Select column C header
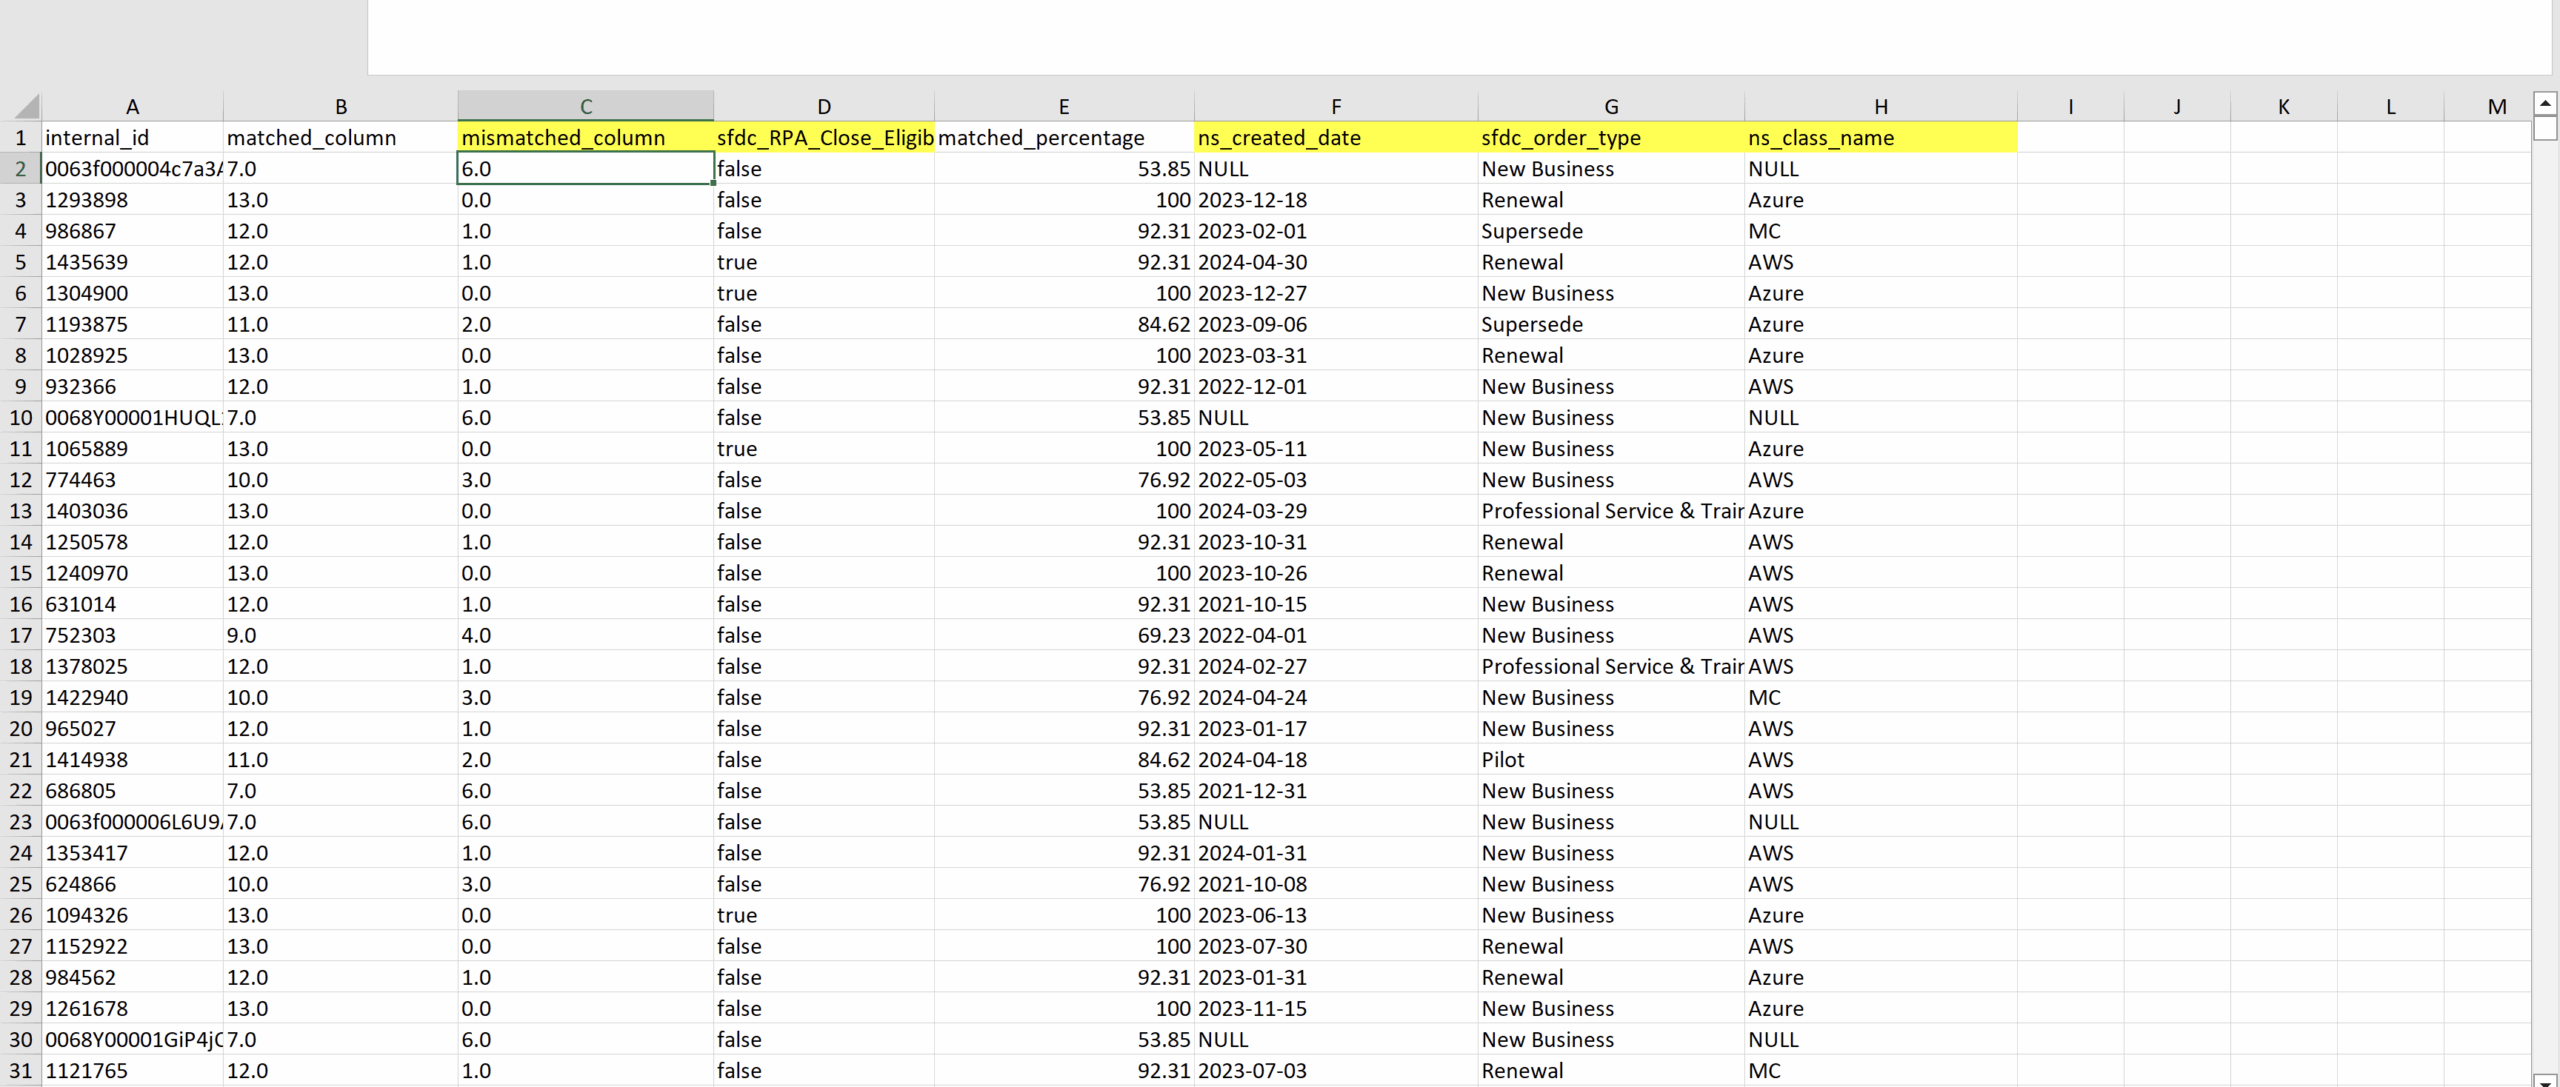 tap(585, 106)
